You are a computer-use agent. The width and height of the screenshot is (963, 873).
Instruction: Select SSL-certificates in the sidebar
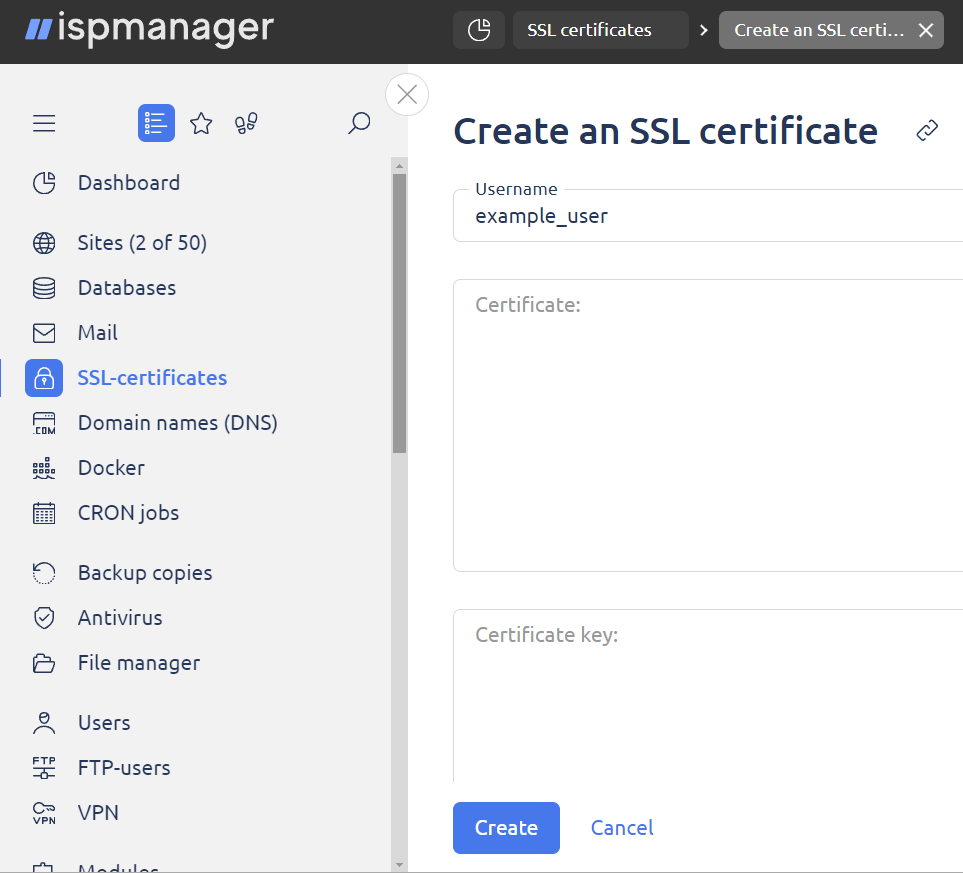[152, 378]
